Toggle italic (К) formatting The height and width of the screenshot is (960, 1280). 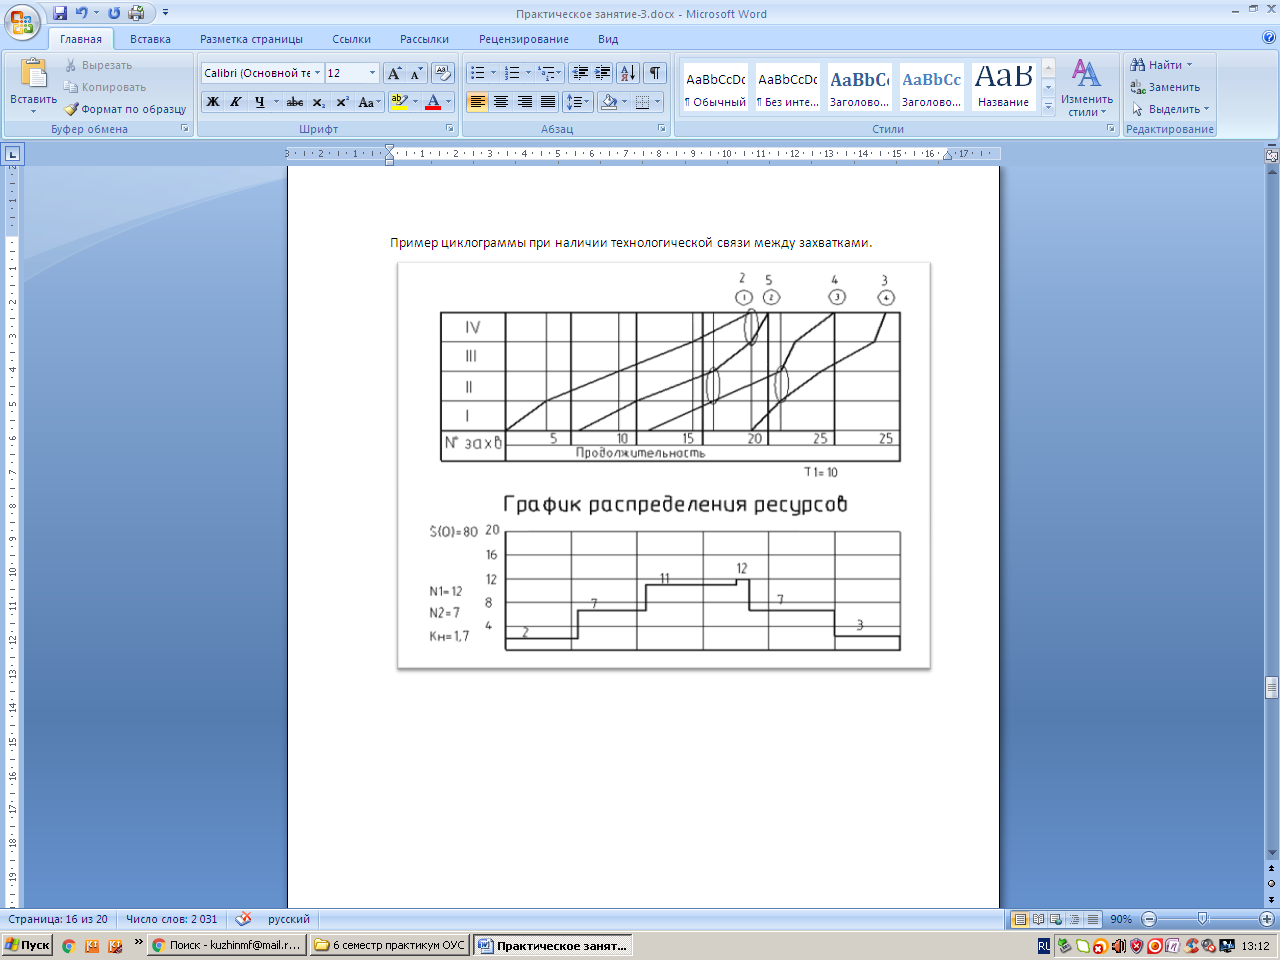(x=236, y=102)
